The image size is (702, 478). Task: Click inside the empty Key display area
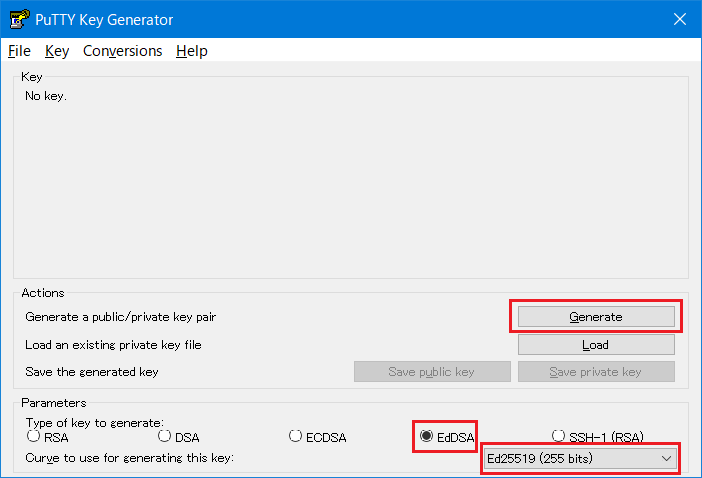(350, 180)
